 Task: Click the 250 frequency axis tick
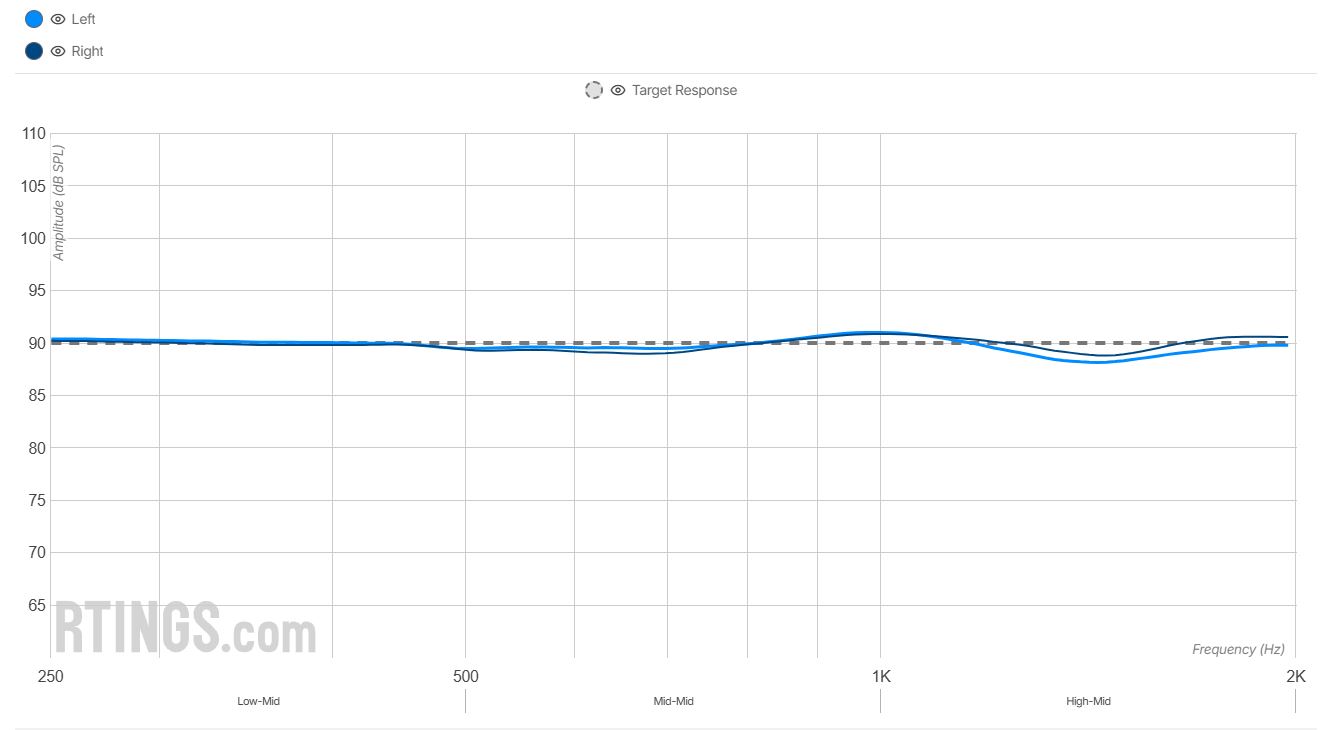tap(50, 676)
